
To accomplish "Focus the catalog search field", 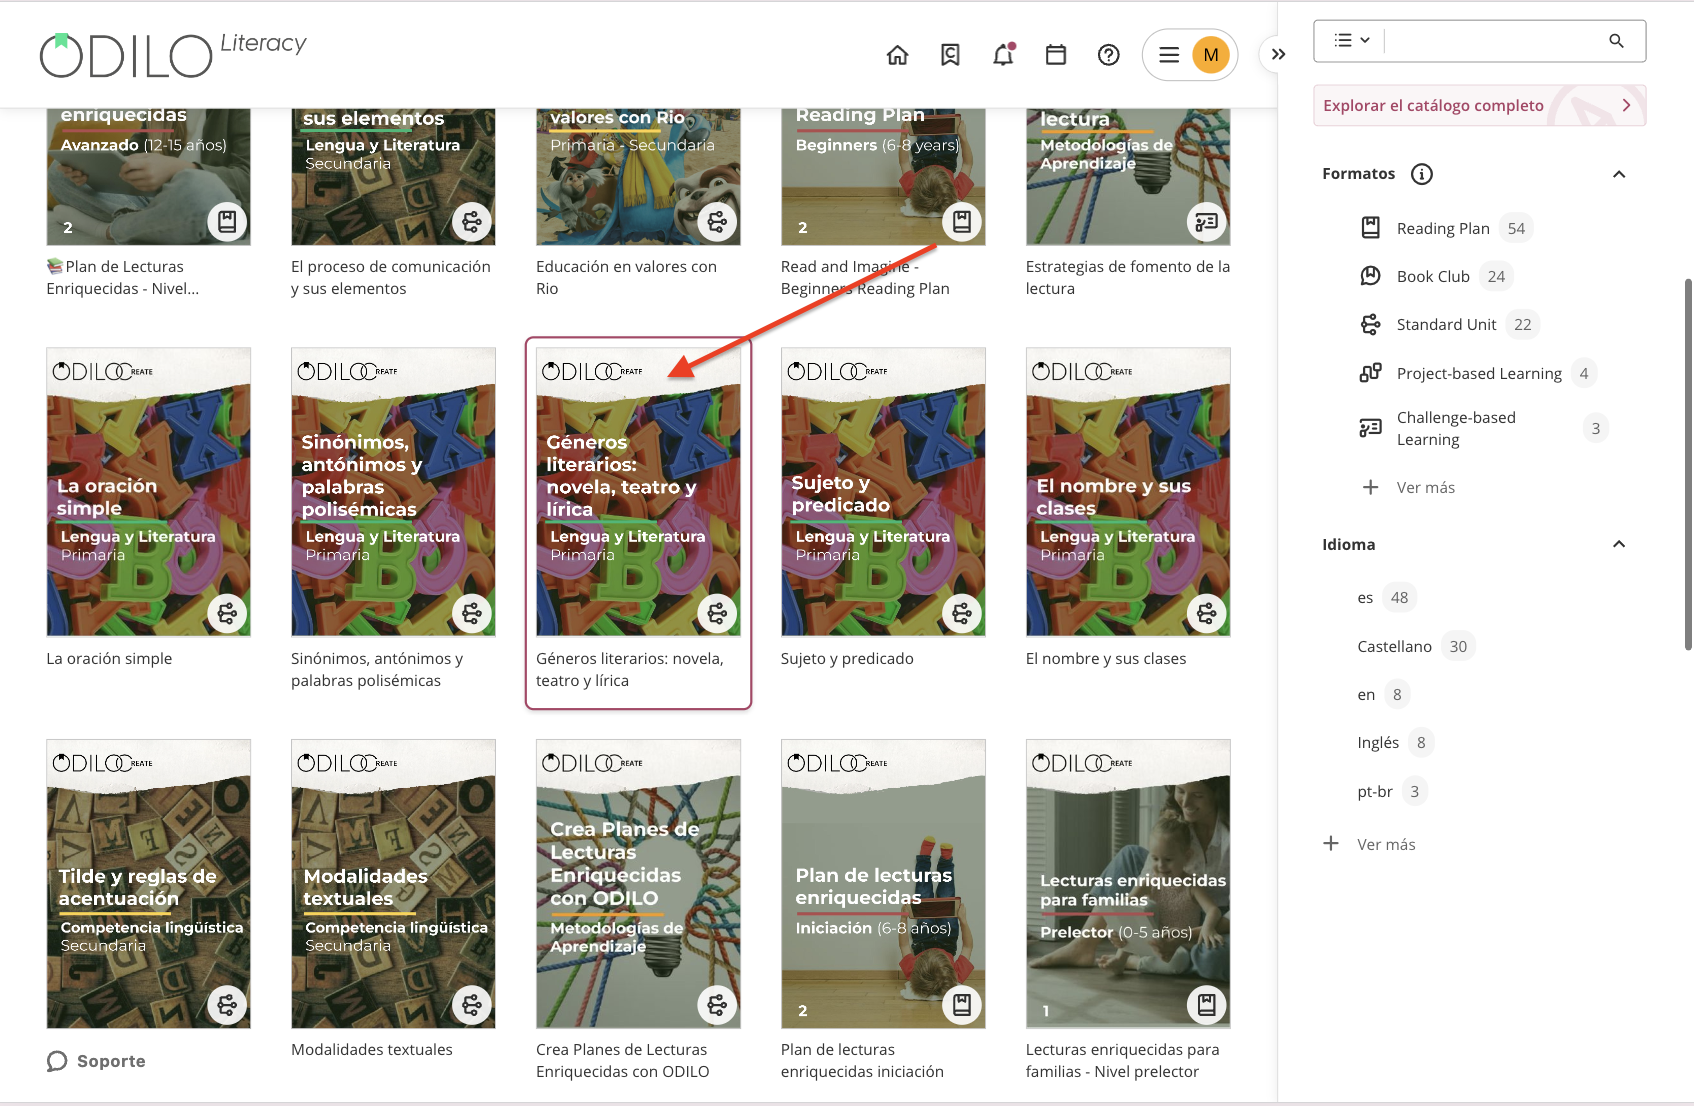I will tap(1495, 41).
